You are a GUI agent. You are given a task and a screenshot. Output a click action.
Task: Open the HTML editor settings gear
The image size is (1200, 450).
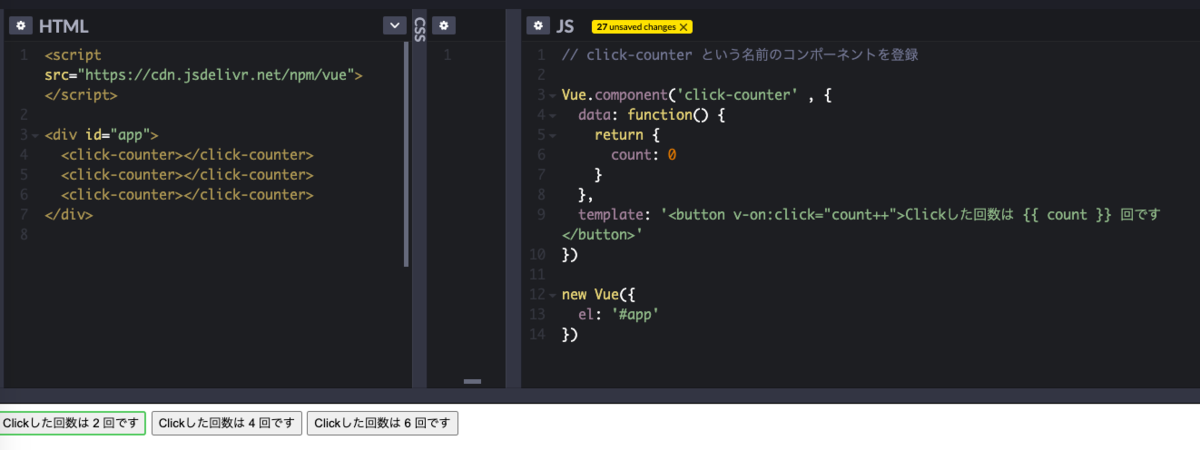(21, 25)
